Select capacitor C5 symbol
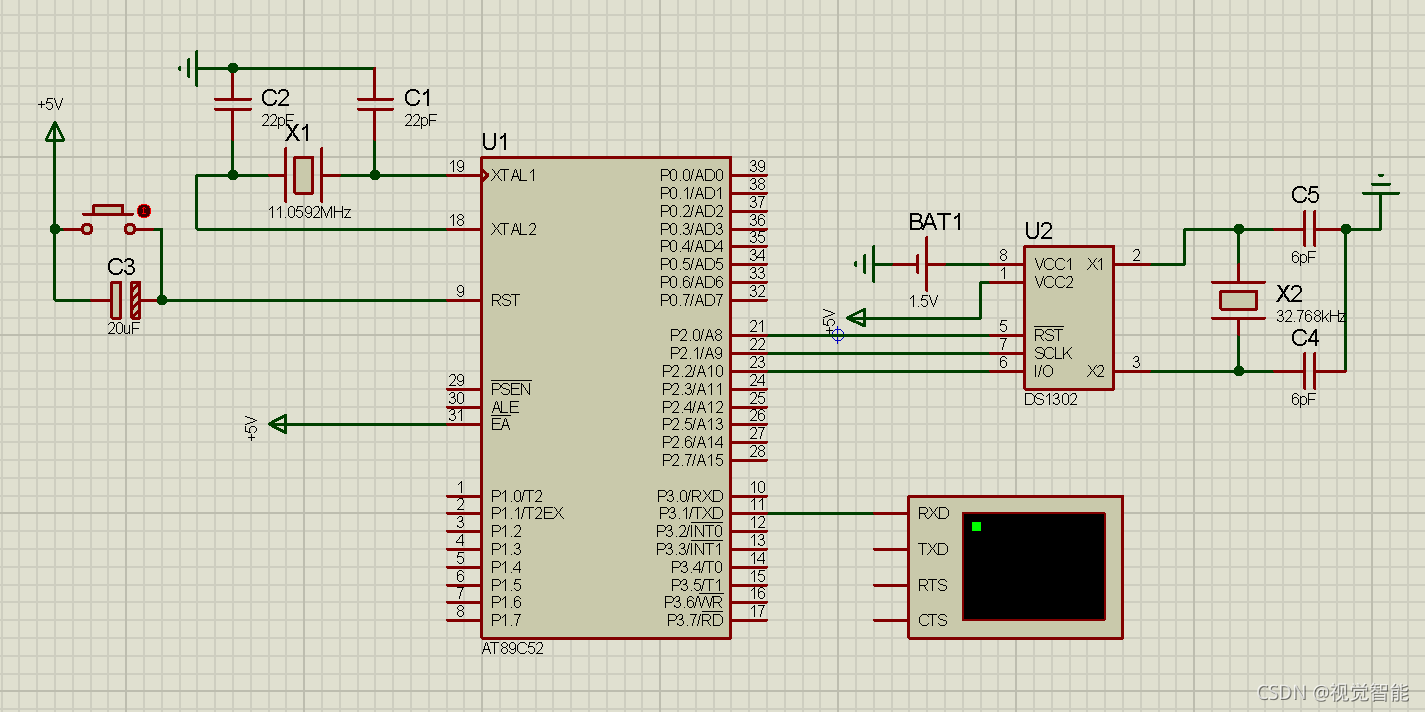This screenshot has width=1425, height=712. (1308, 228)
